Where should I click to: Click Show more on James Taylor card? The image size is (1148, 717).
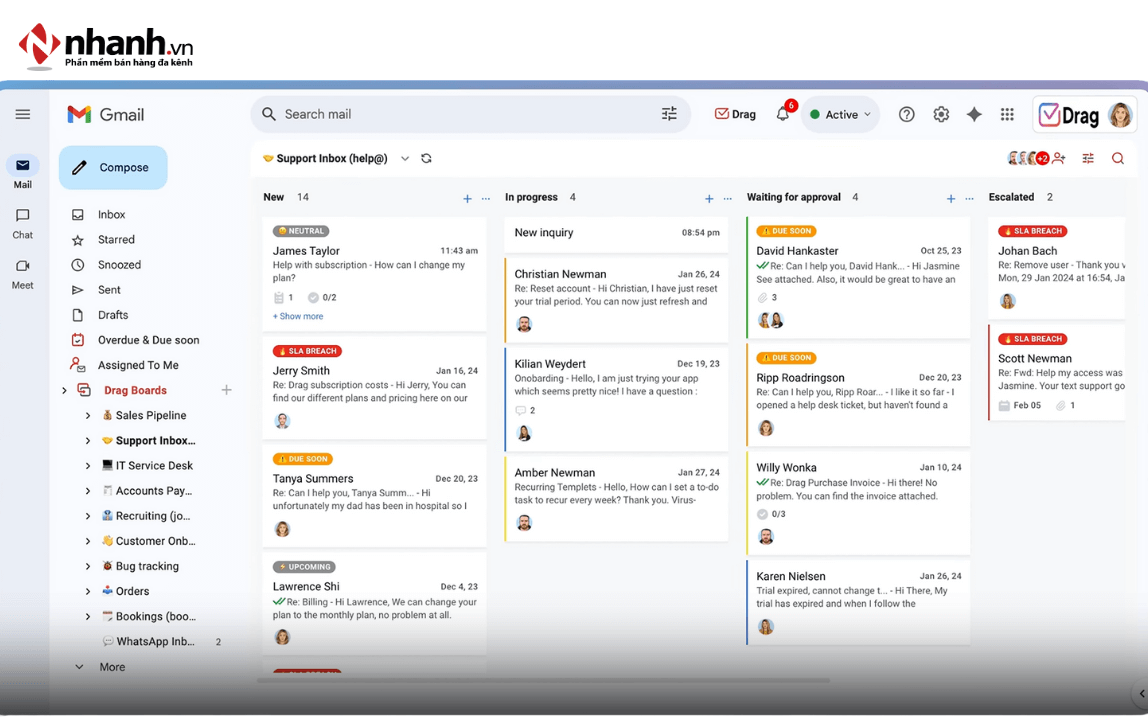(298, 316)
